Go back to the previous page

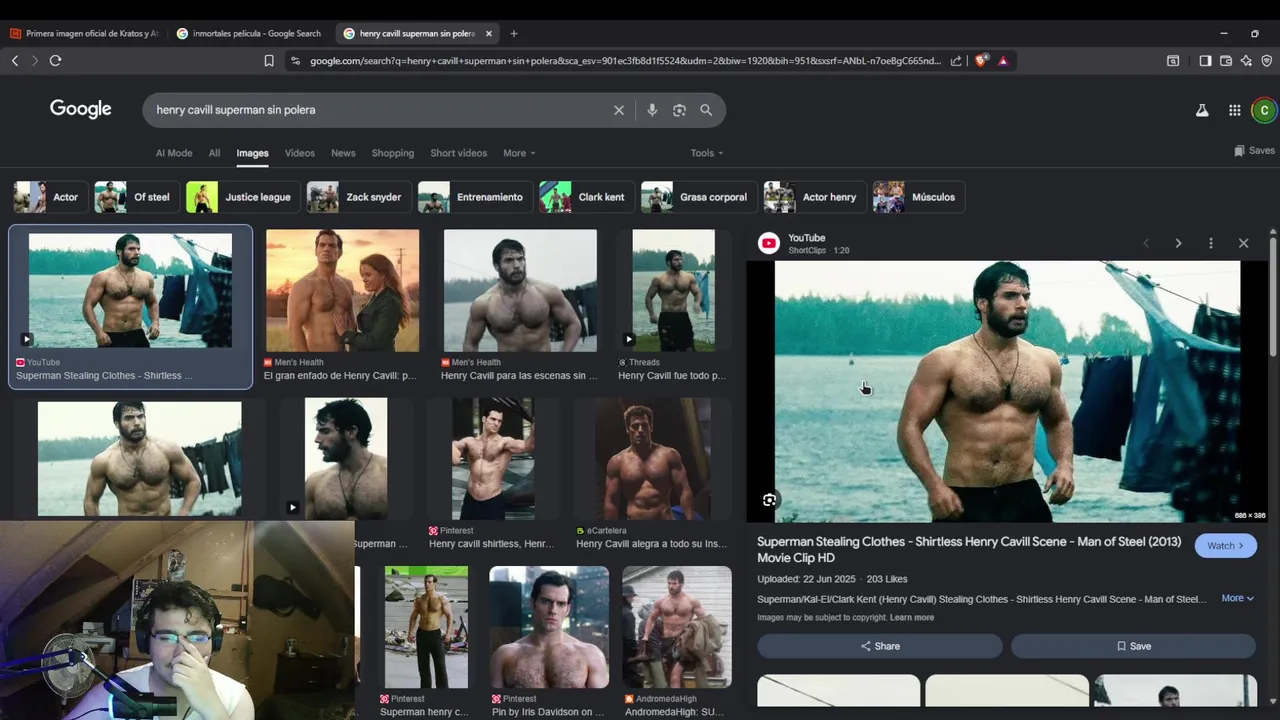pyautogui.click(x=15, y=61)
